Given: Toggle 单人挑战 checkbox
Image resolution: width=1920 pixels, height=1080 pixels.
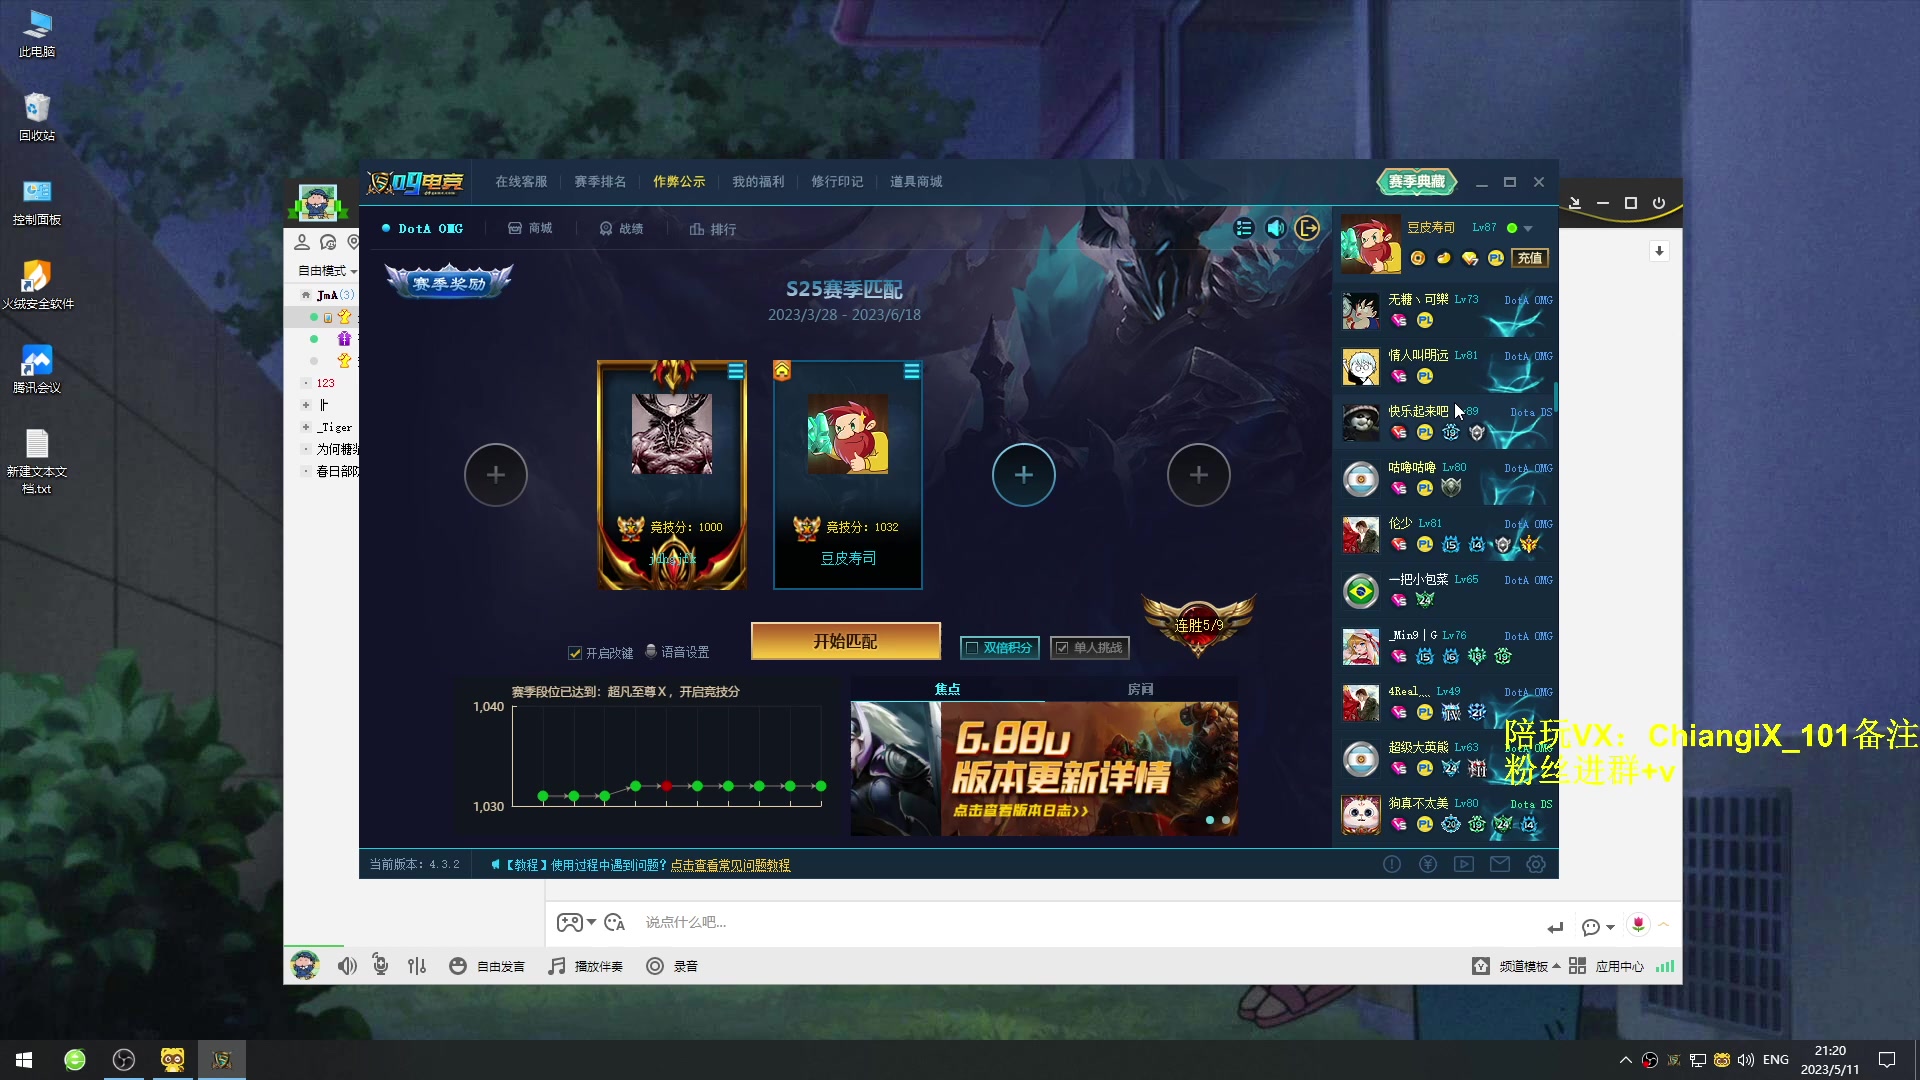Looking at the screenshot, I should pyautogui.click(x=1062, y=648).
